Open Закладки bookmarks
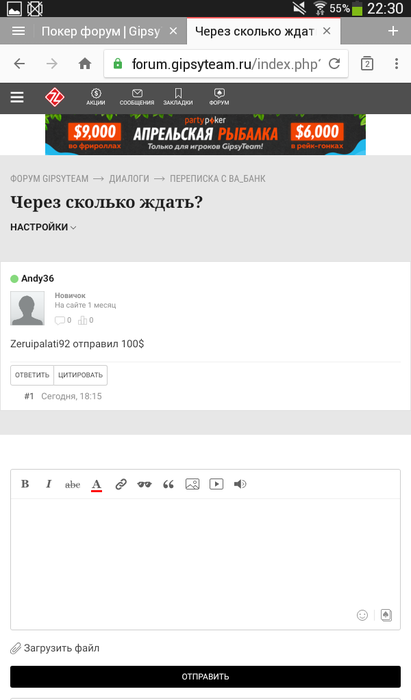 (178, 97)
